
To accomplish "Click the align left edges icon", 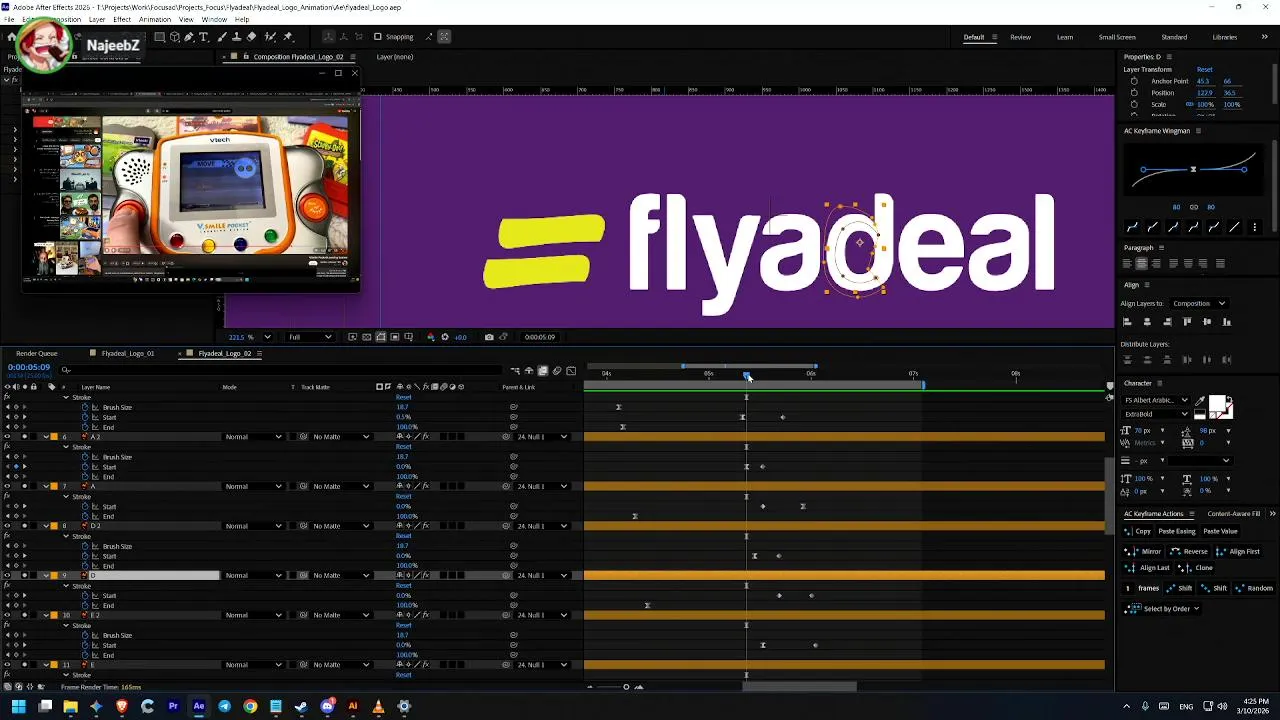I will pos(1127,321).
